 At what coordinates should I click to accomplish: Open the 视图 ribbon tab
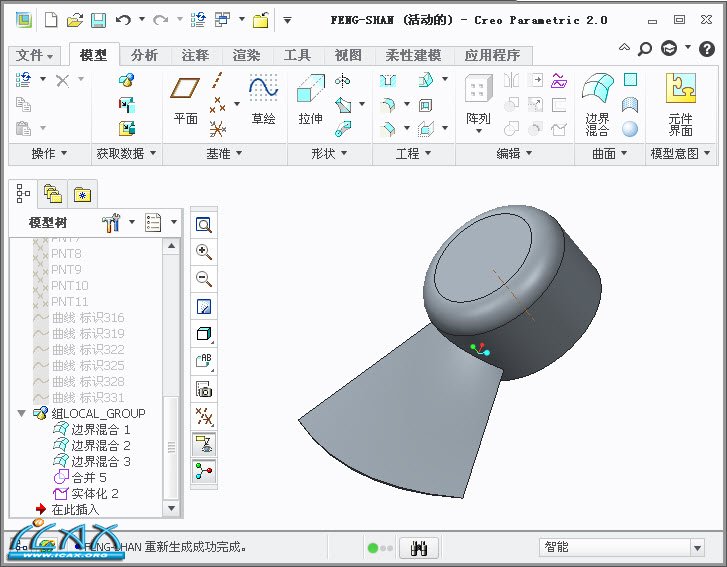pyautogui.click(x=347, y=55)
